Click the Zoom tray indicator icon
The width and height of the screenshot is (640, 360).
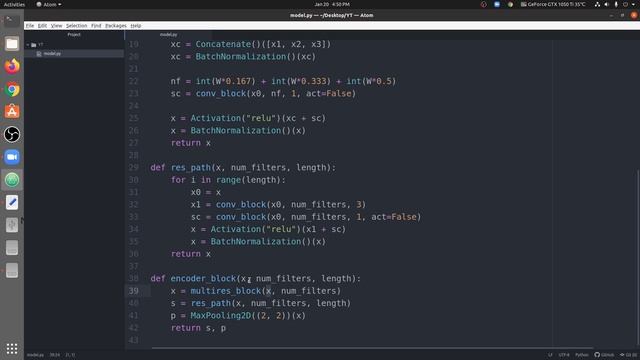497,4
